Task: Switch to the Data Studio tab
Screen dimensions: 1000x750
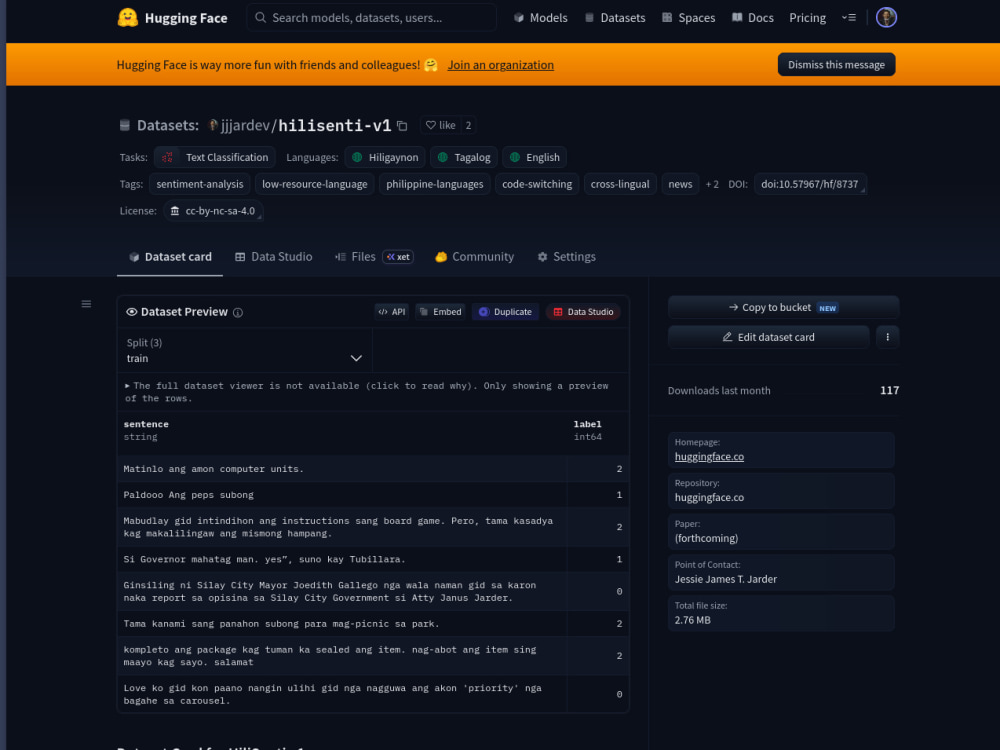Action: (274, 256)
